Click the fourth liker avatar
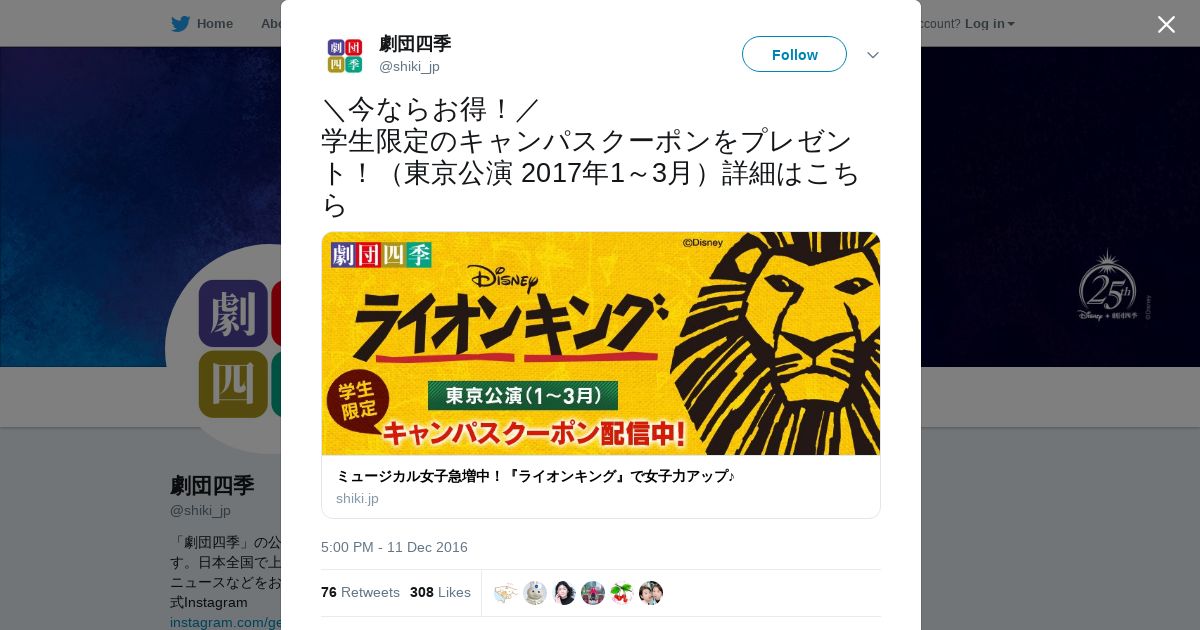Image resolution: width=1200 pixels, height=630 pixels. pyautogui.click(x=593, y=593)
